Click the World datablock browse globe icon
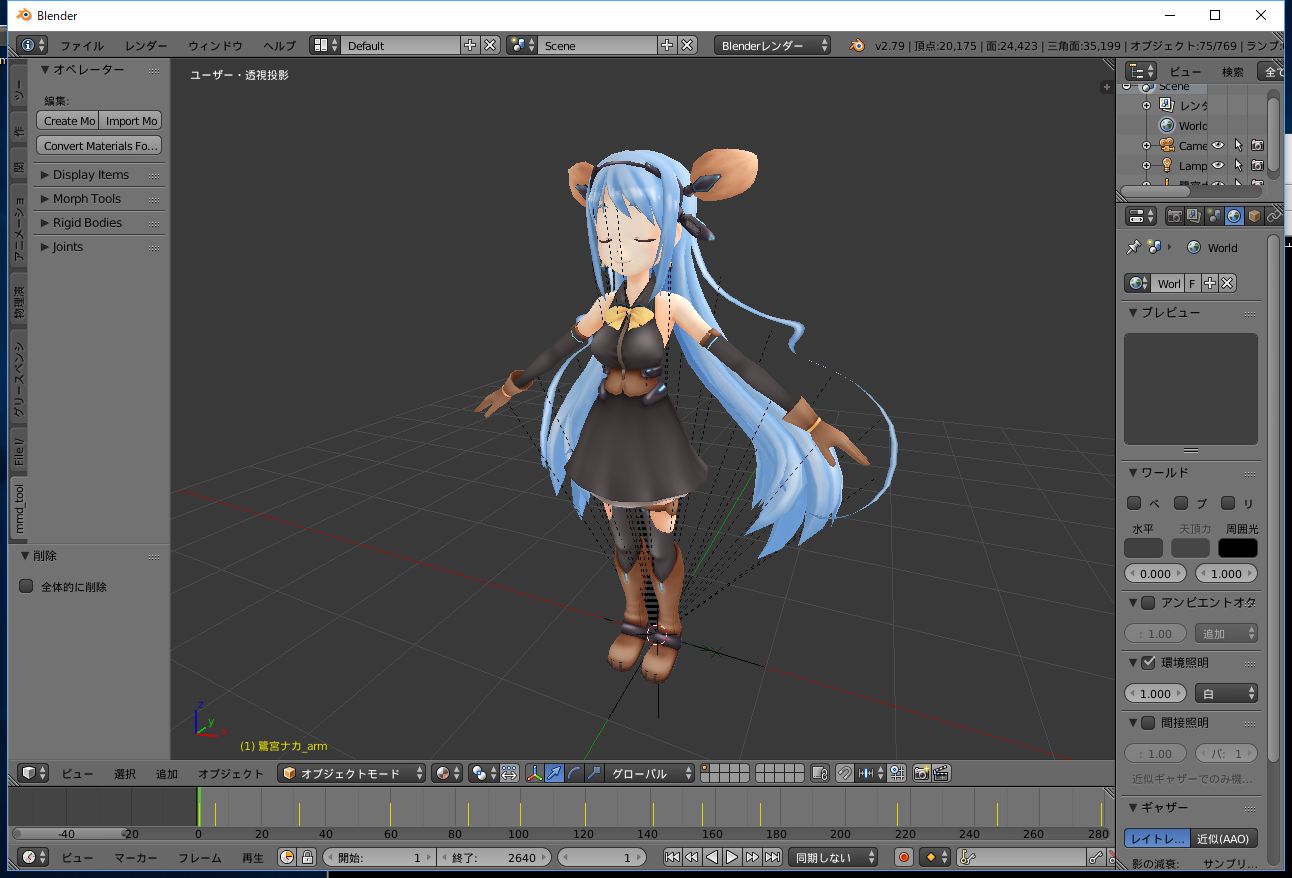Image resolution: width=1292 pixels, height=878 pixels. click(x=1138, y=283)
